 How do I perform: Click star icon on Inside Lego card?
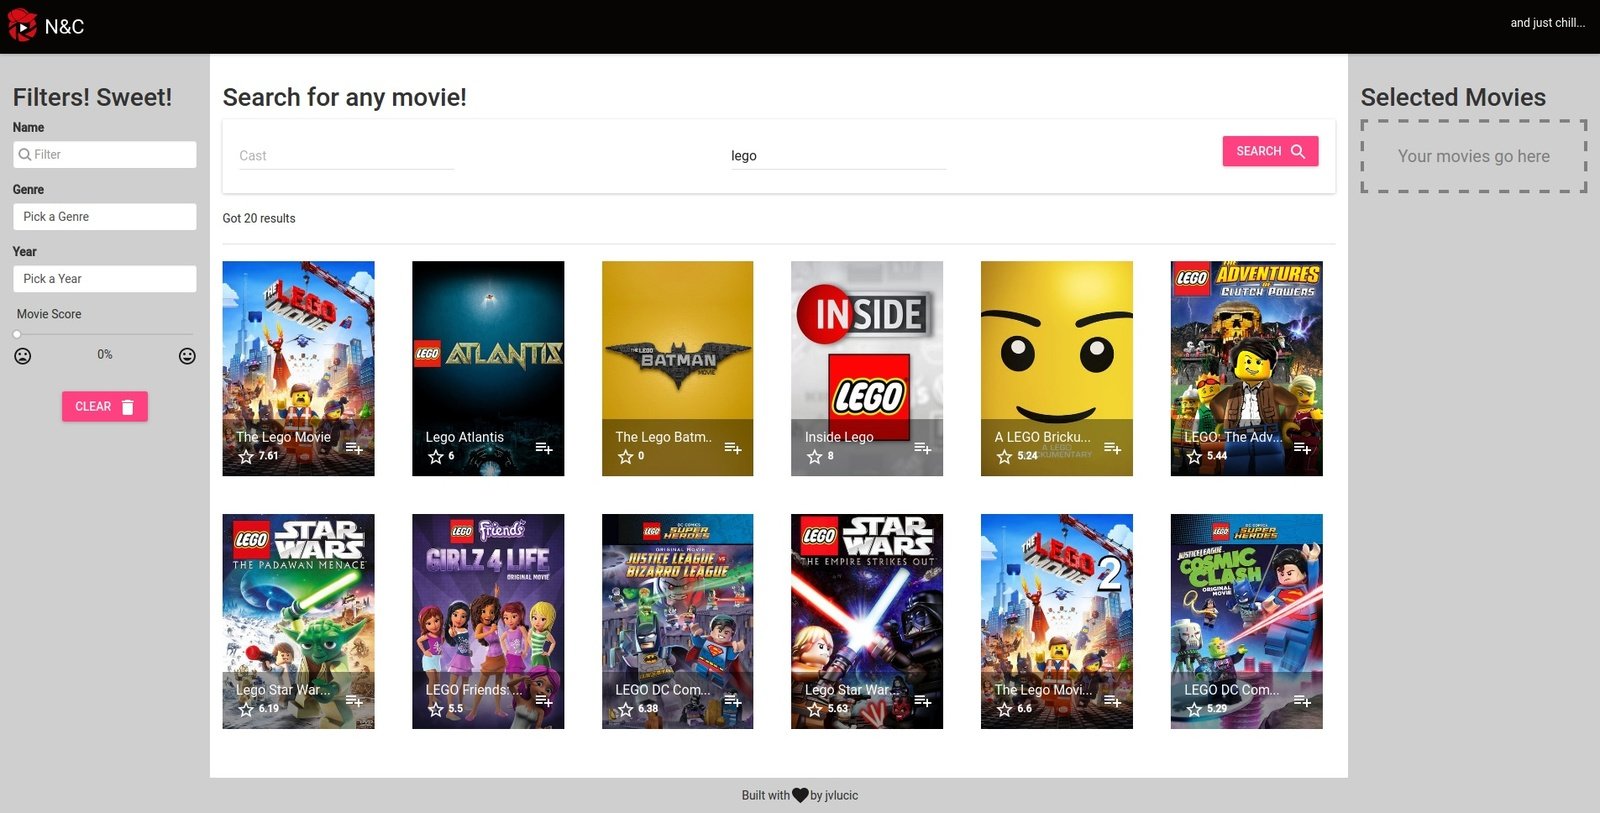click(x=815, y=456)
